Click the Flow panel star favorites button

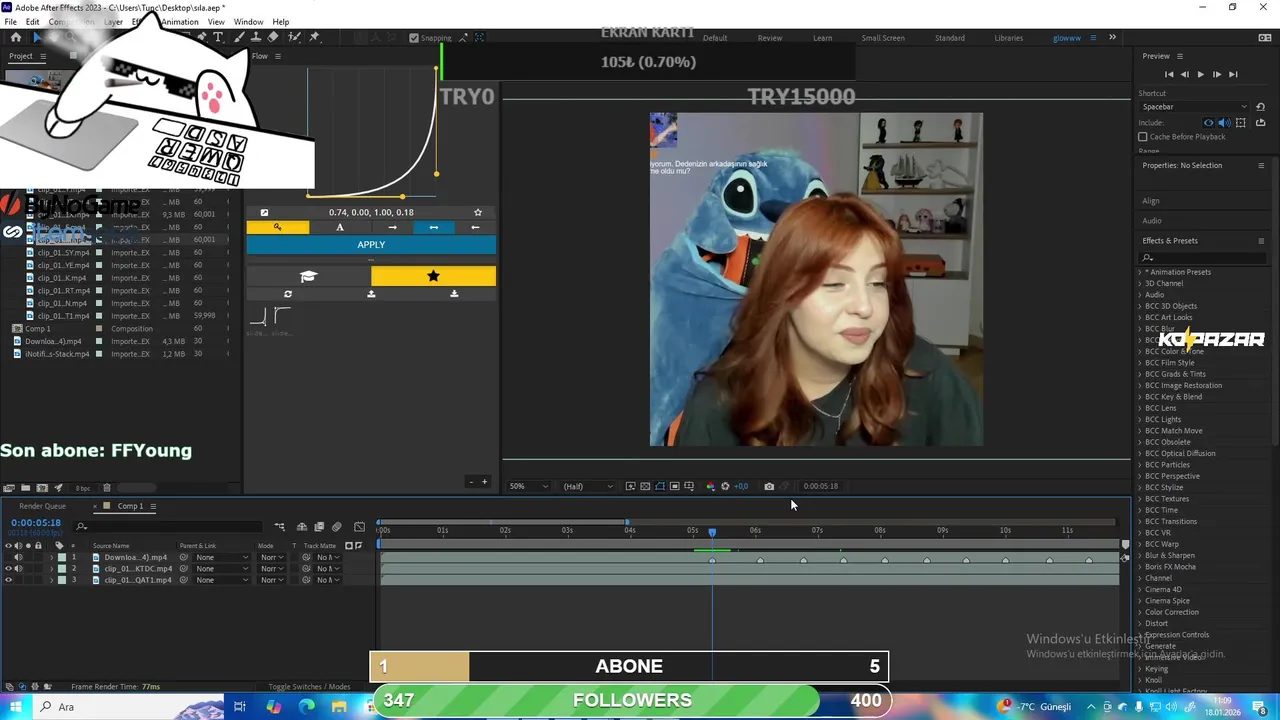tap(433, 276)
